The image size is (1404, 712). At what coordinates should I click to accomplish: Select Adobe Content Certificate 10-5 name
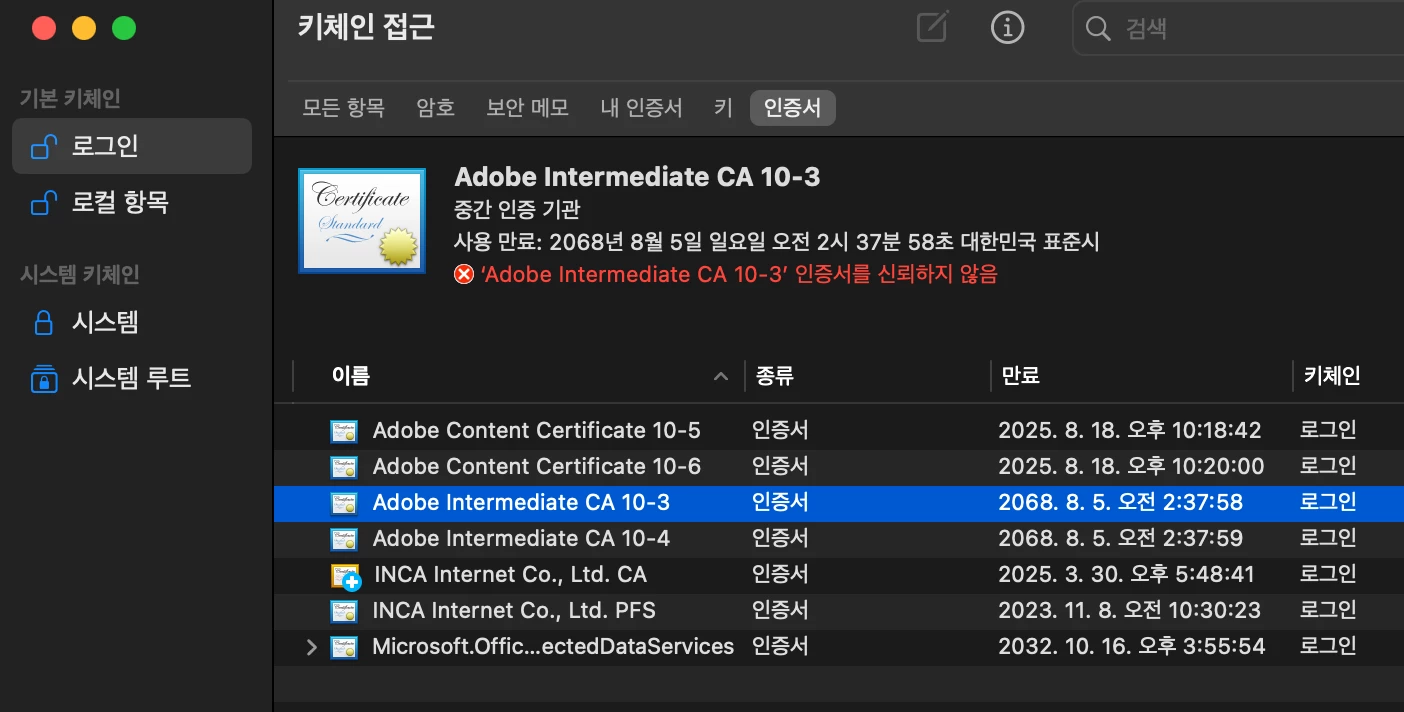pyautogui.click(x=536, y=431)
